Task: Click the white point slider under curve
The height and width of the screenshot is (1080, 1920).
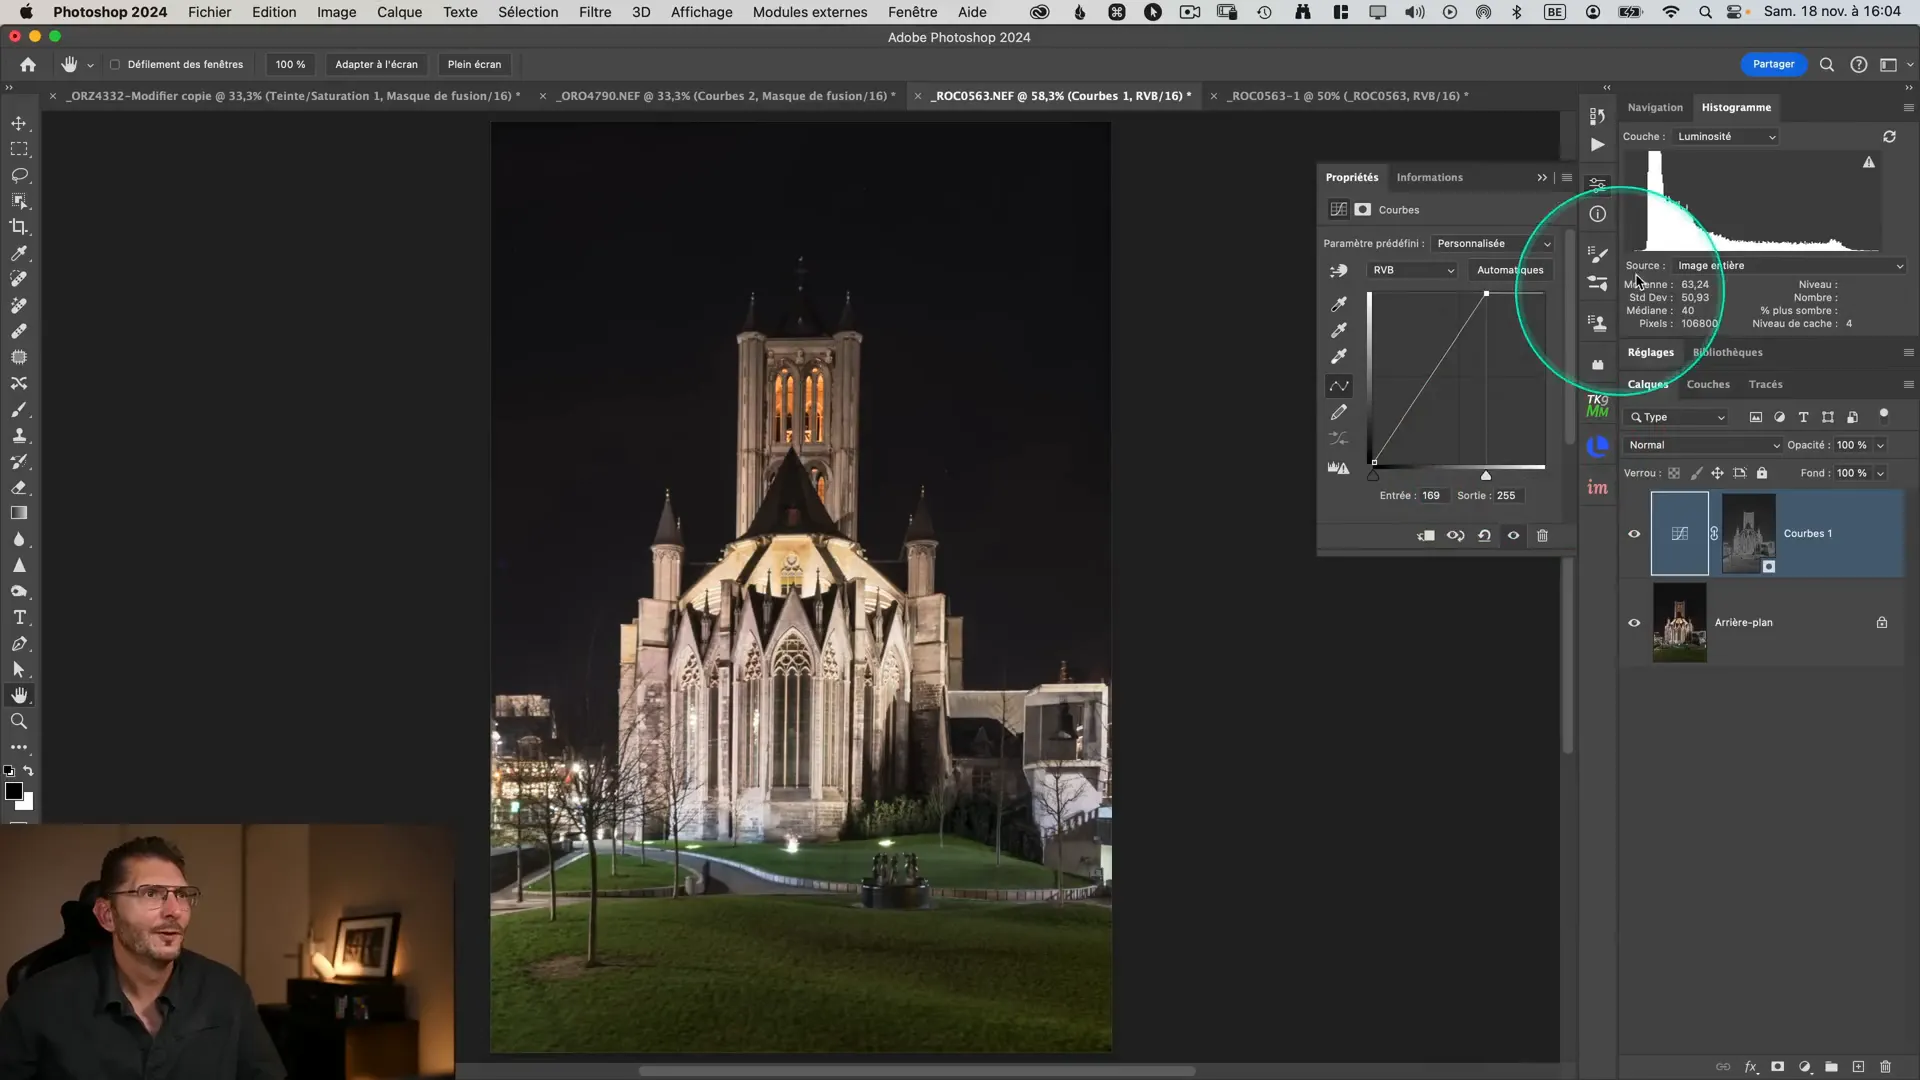Action: coord(1486,476)
